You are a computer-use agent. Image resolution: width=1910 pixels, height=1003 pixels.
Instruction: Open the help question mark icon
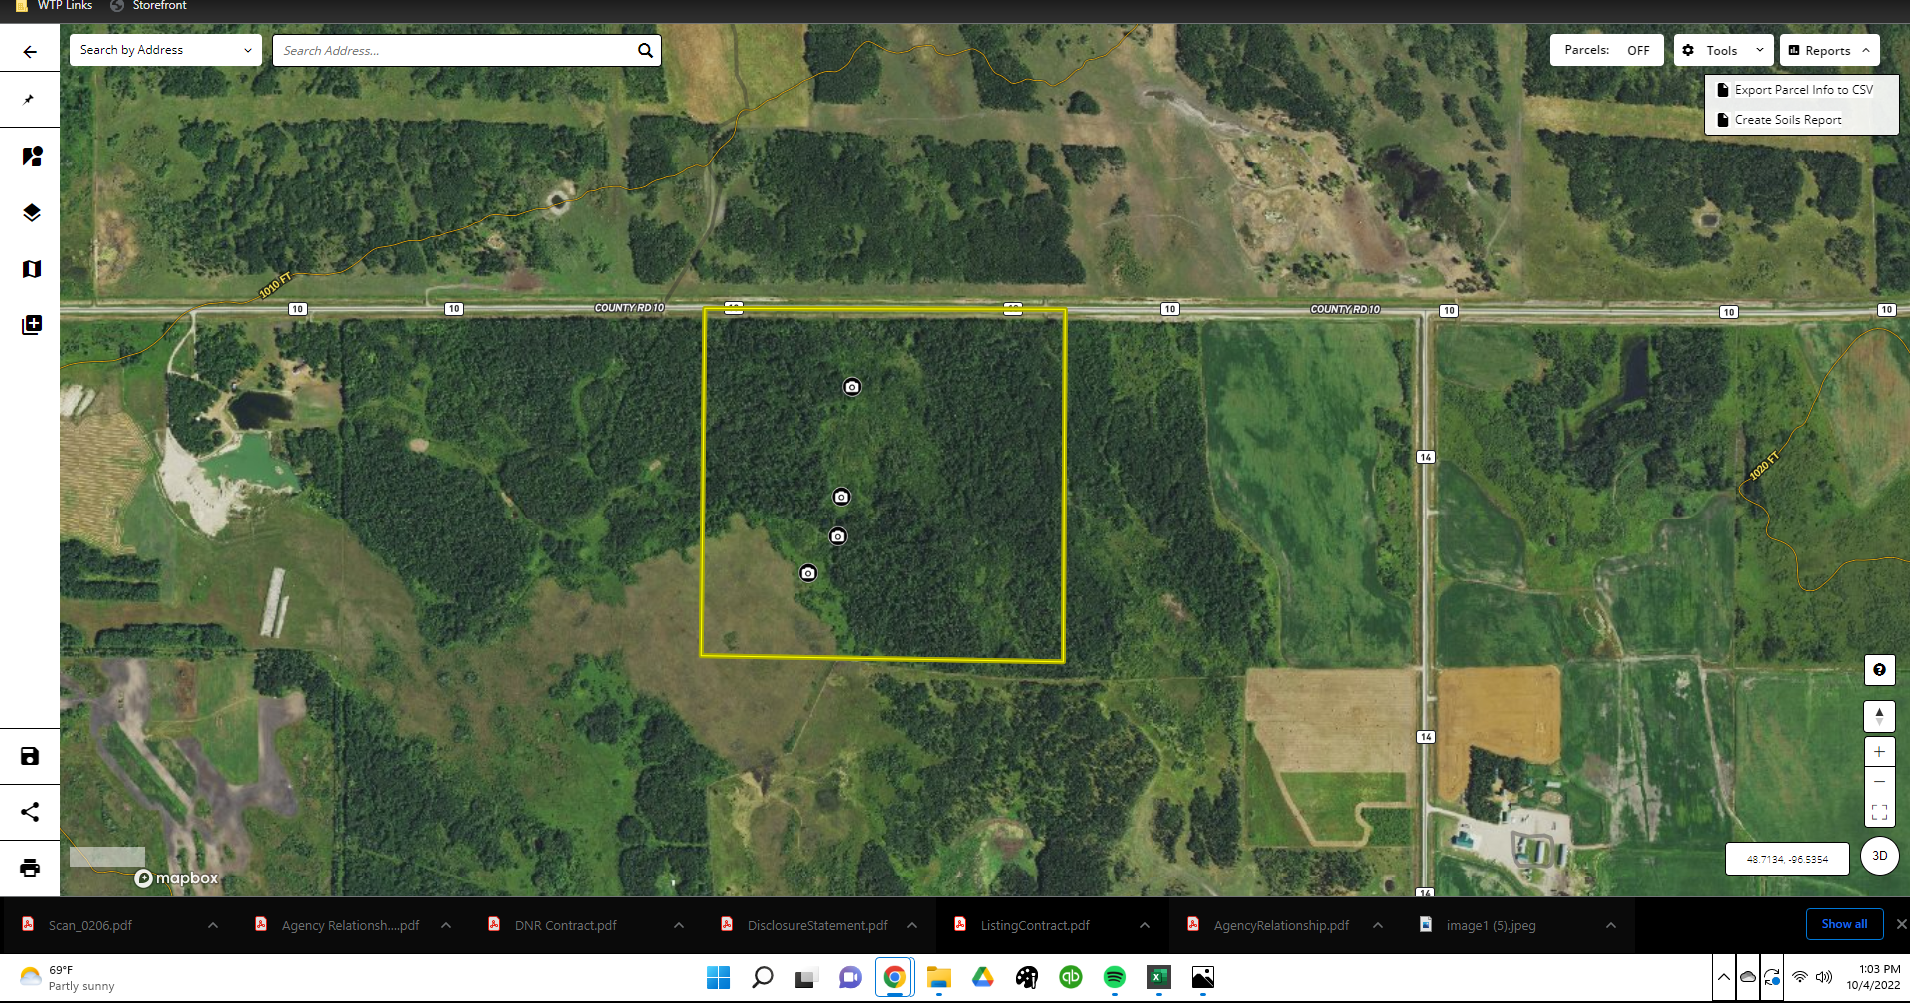click(x=1879, y=670)
